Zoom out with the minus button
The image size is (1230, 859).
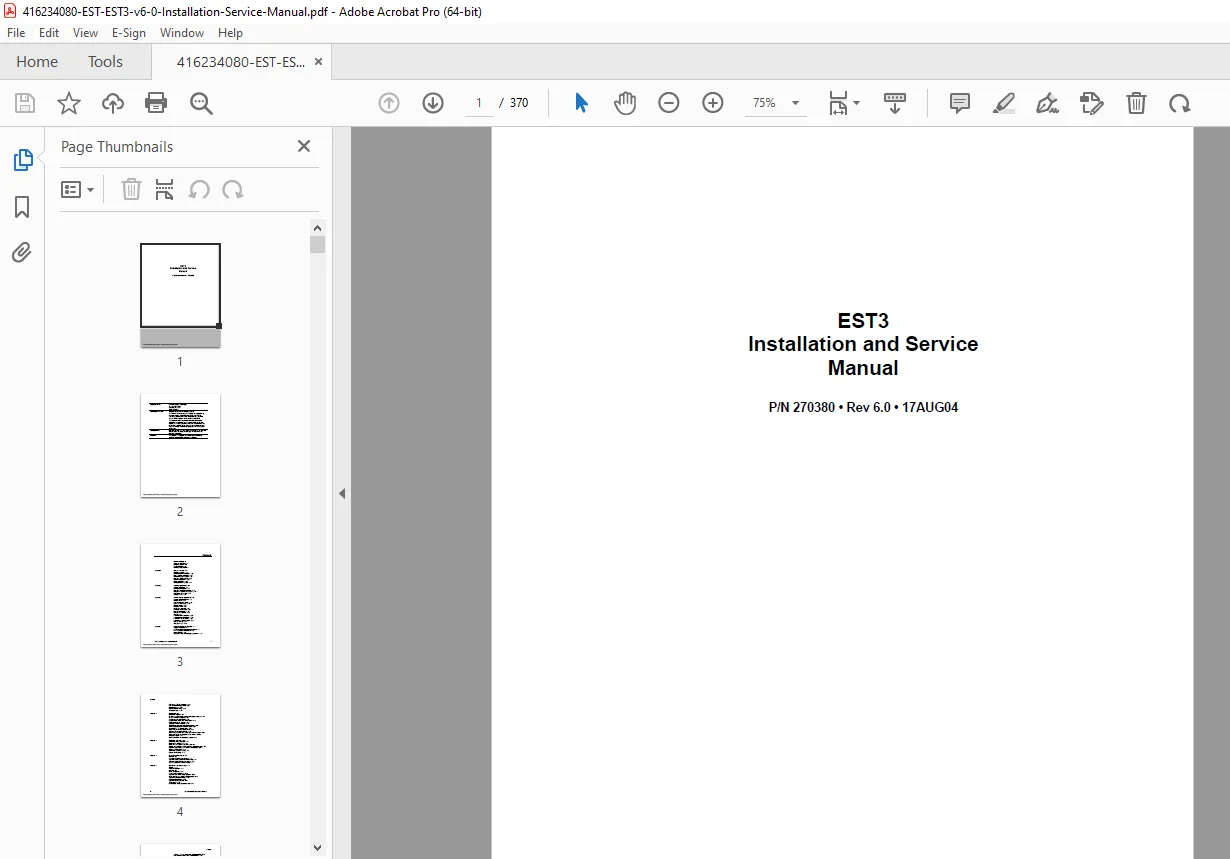click(x=669, y=103)
